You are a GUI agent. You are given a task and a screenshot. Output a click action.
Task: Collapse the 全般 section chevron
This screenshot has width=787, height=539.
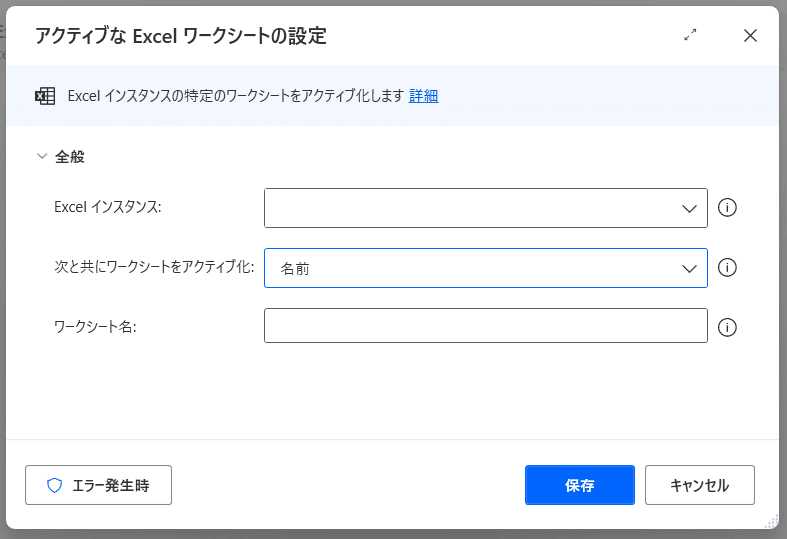[x=42, y=156]
